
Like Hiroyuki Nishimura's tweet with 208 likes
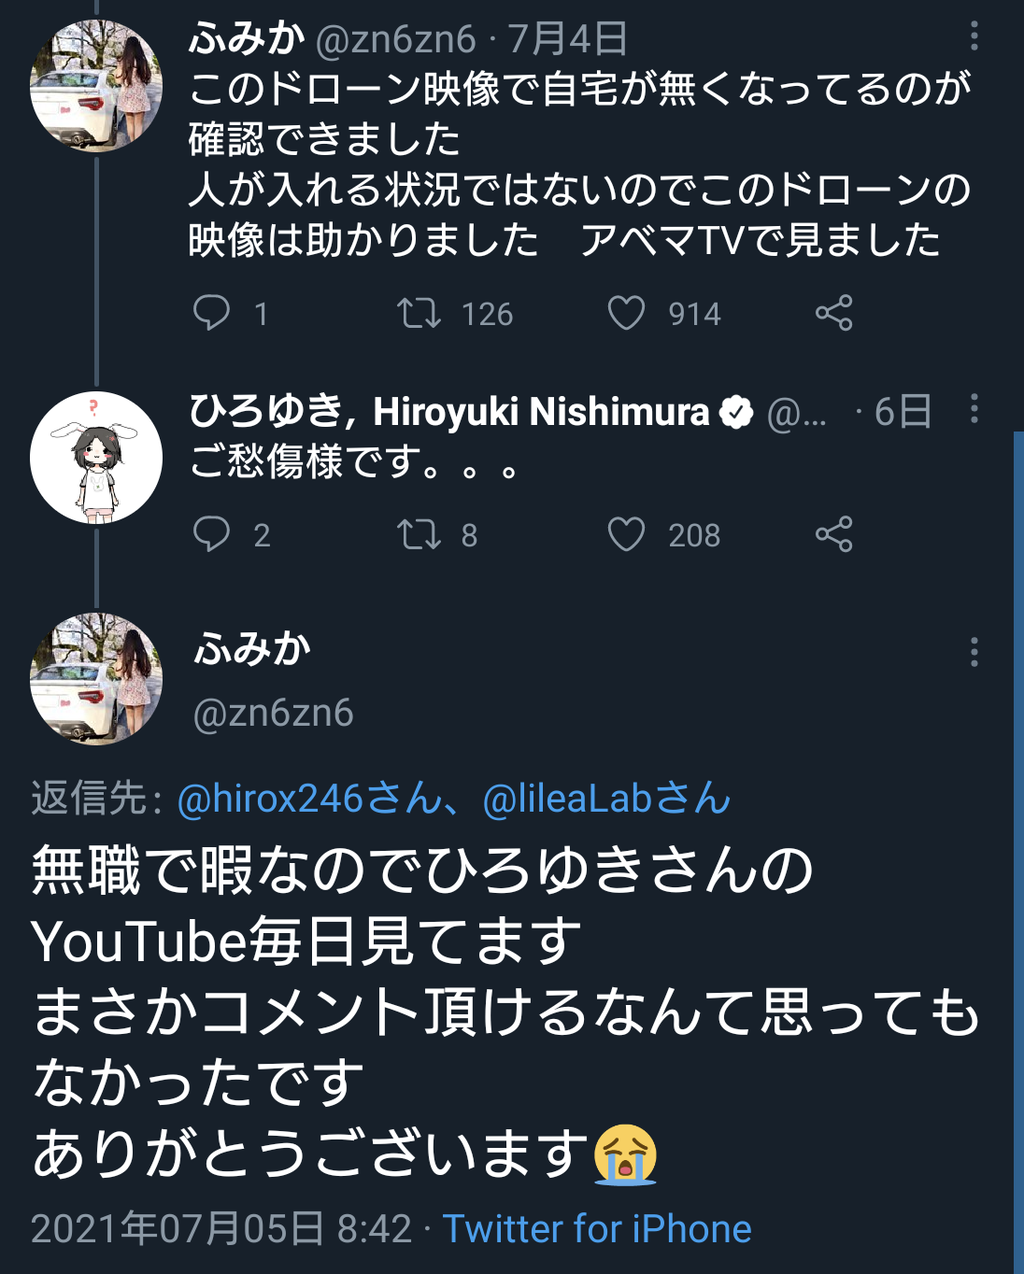click(627, 534)
